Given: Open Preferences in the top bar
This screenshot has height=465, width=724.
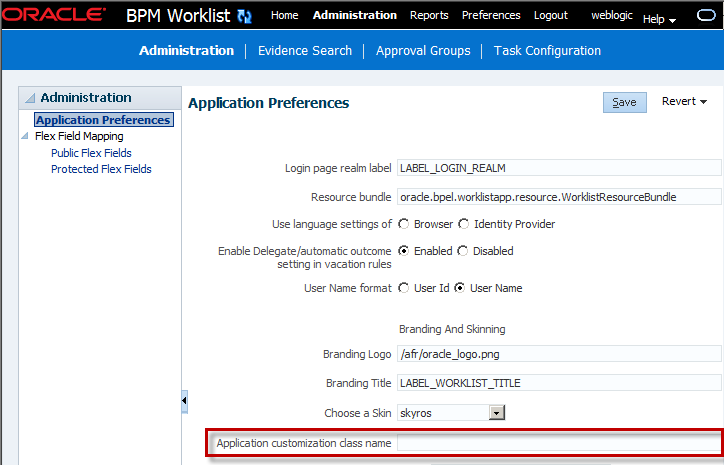Looking at the screenshot, I should click(491, 15).
